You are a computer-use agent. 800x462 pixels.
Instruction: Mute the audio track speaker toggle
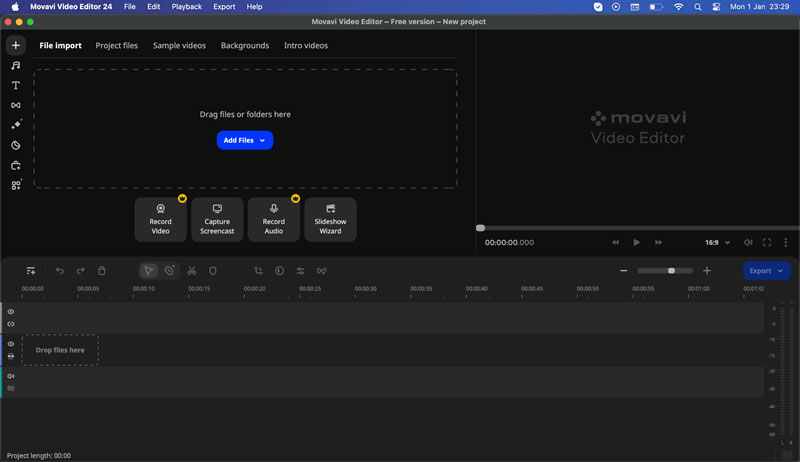click(11, 376)
